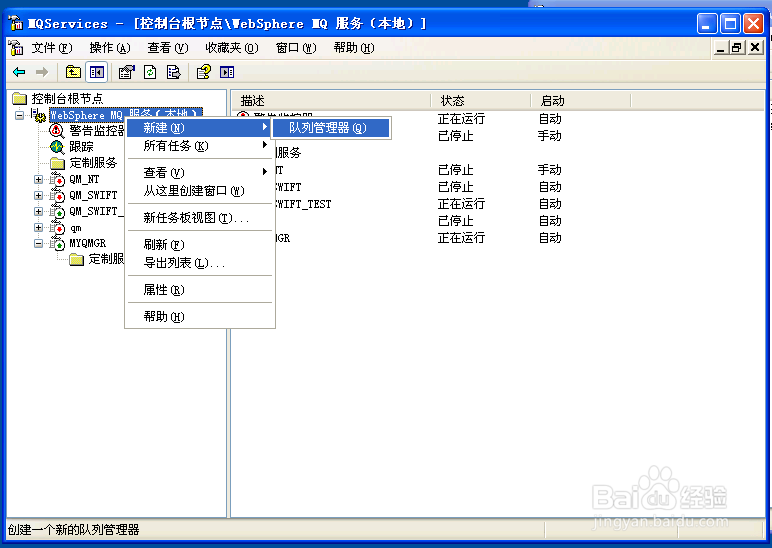The width and height of the screenshot is (772, 548).
Task: Select the 跟踪 tree item
Action: 81,147
